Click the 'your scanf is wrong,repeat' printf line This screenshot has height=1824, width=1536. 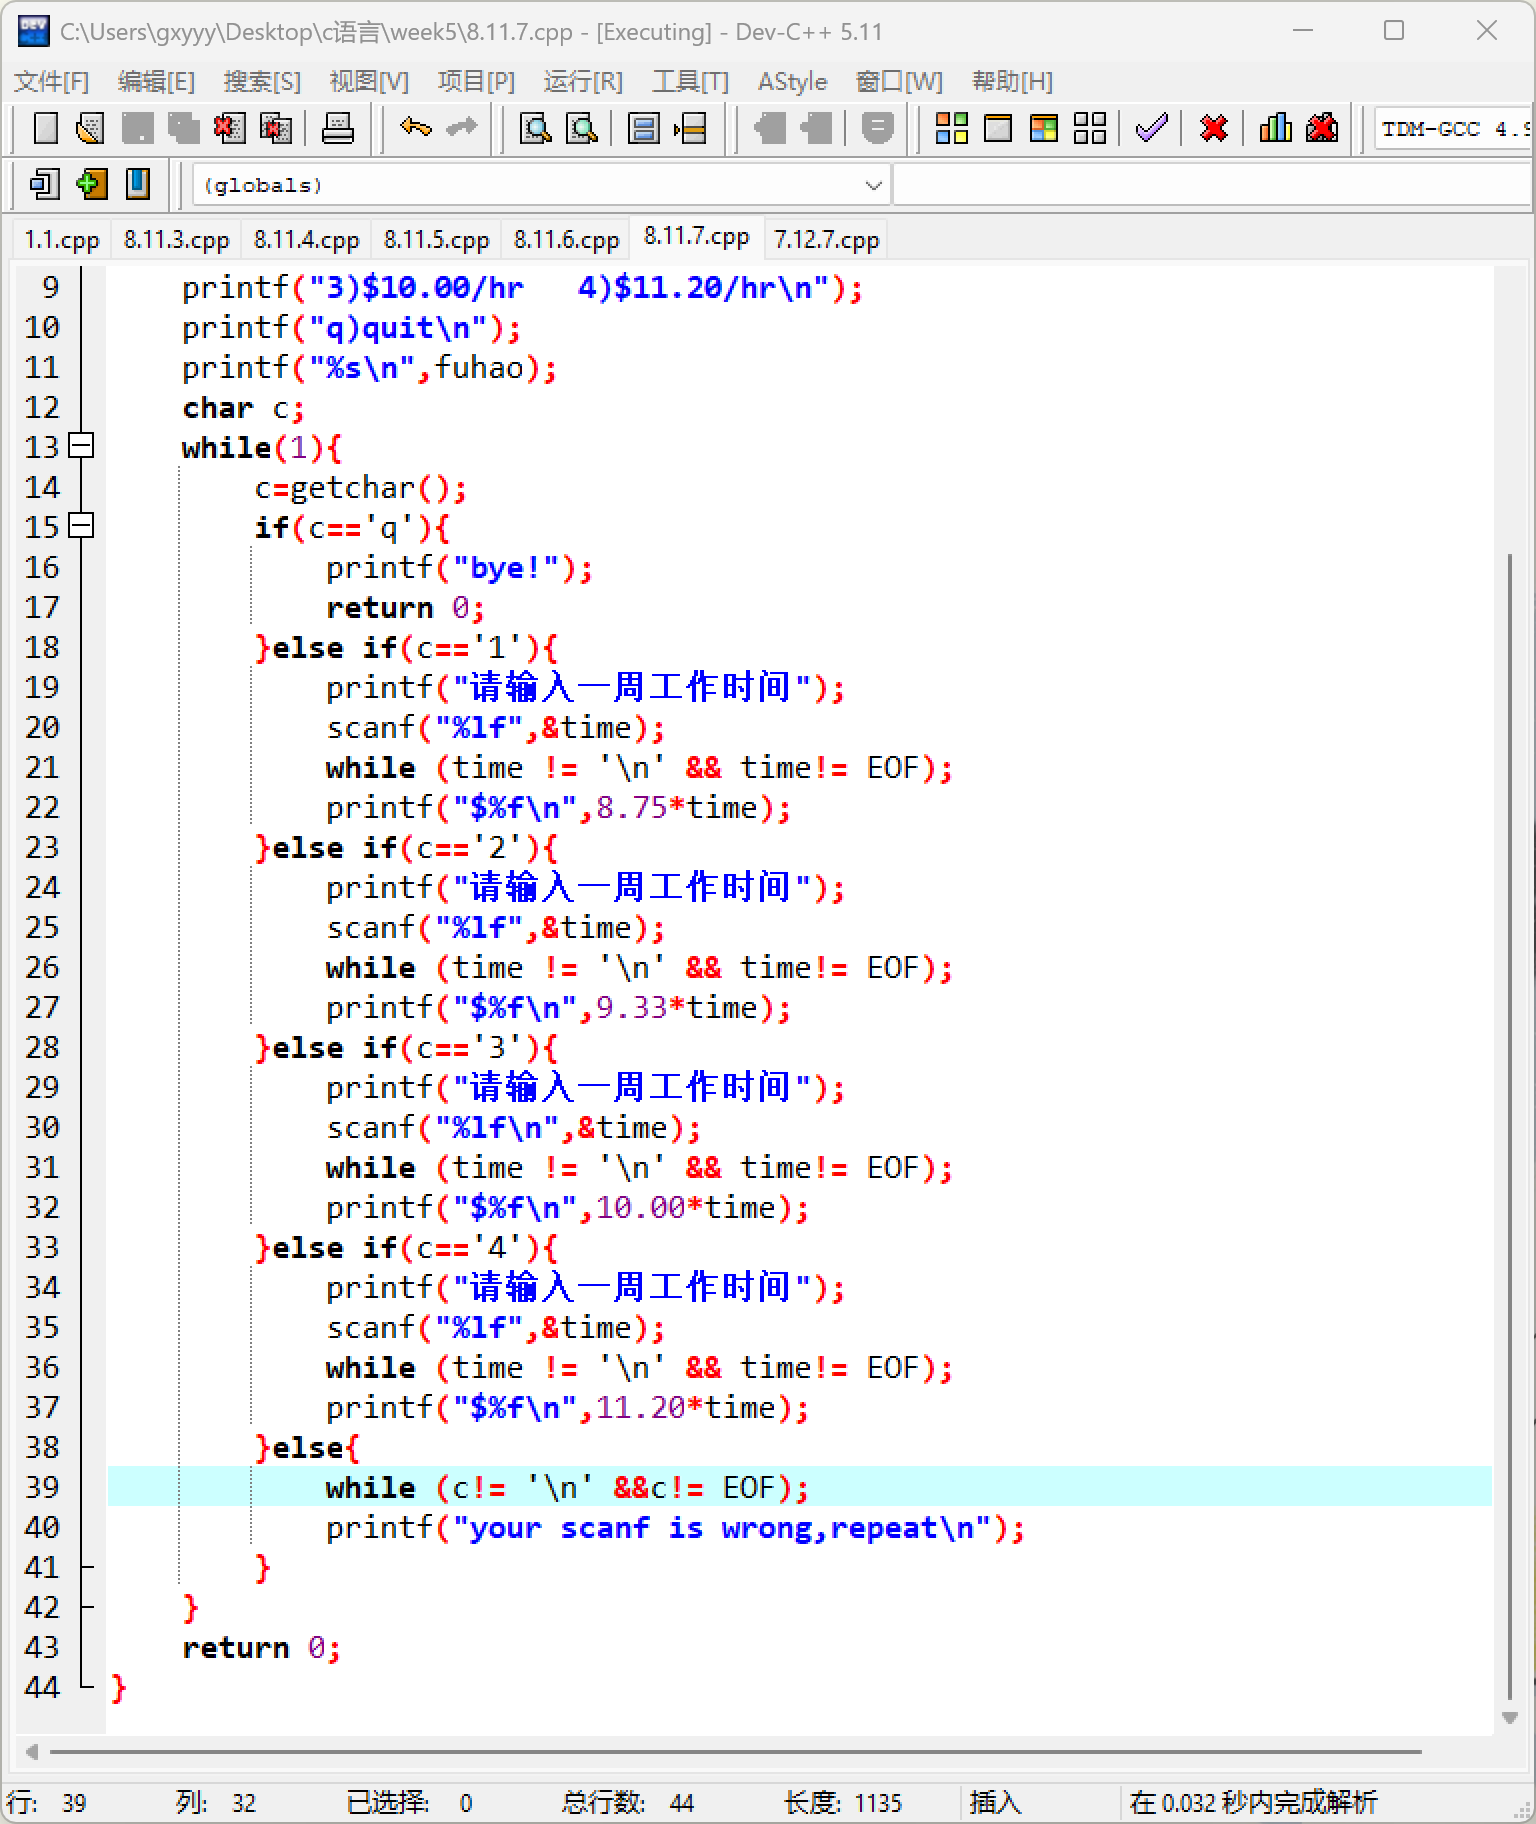[x=675, y=1527]
